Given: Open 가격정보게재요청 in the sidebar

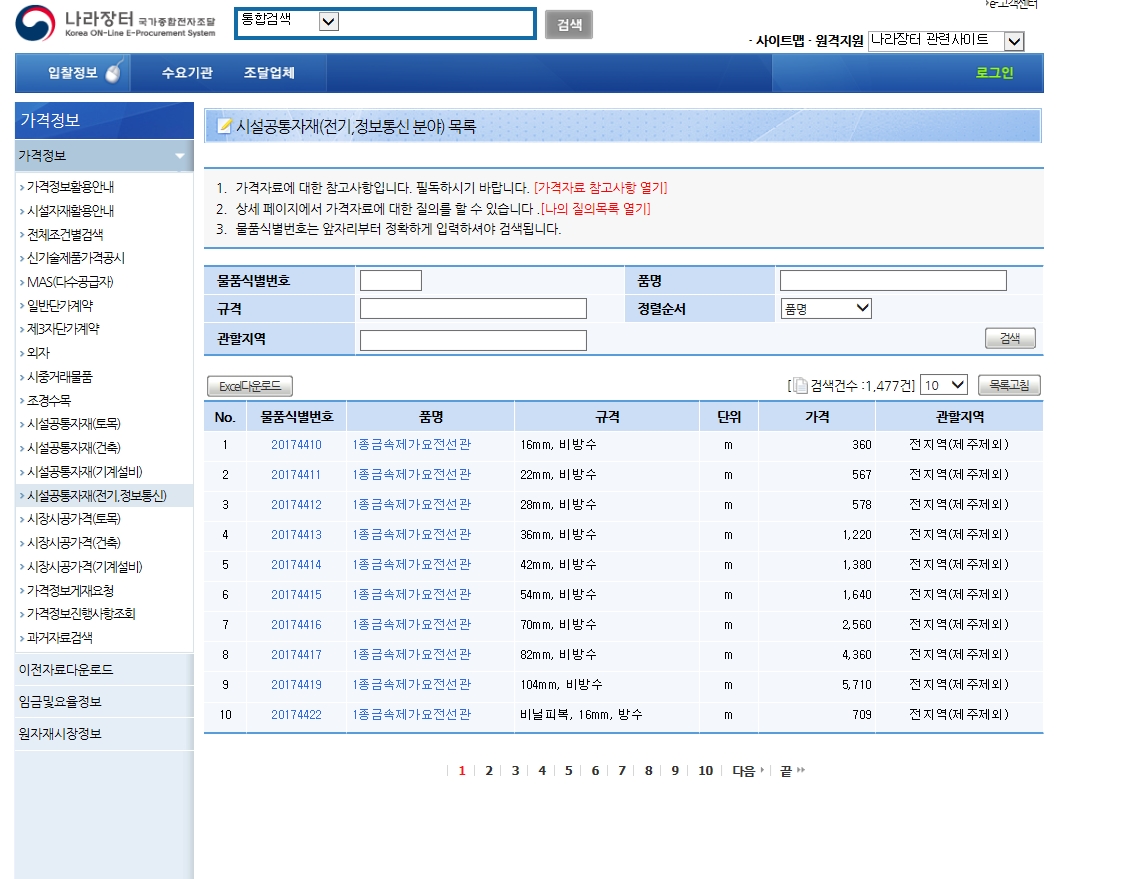Looking at the screenshot, I should point(70,590).
